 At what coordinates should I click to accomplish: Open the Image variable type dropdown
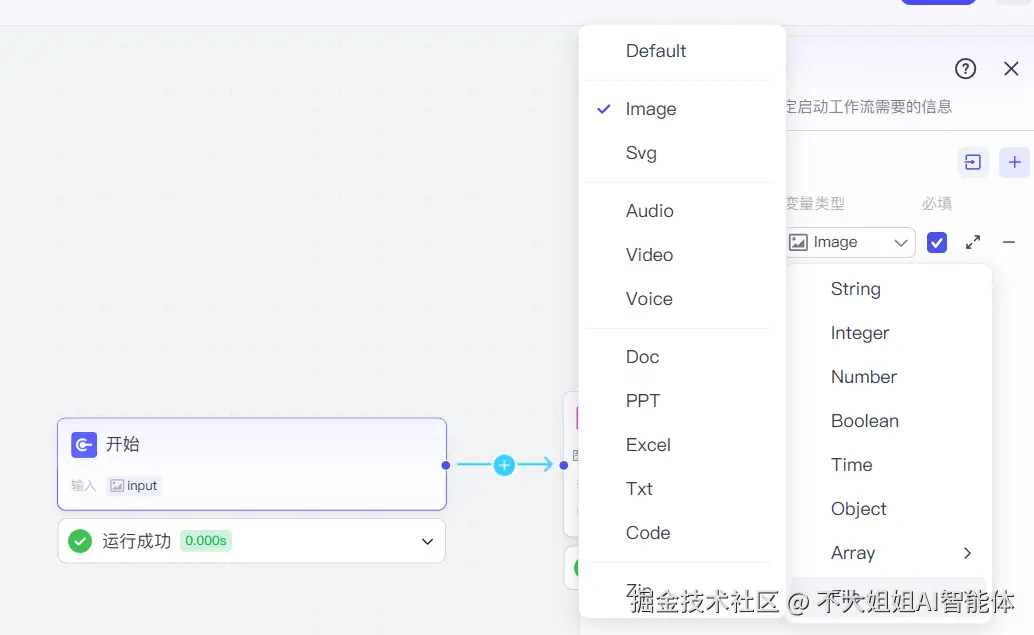click(850, 242)
